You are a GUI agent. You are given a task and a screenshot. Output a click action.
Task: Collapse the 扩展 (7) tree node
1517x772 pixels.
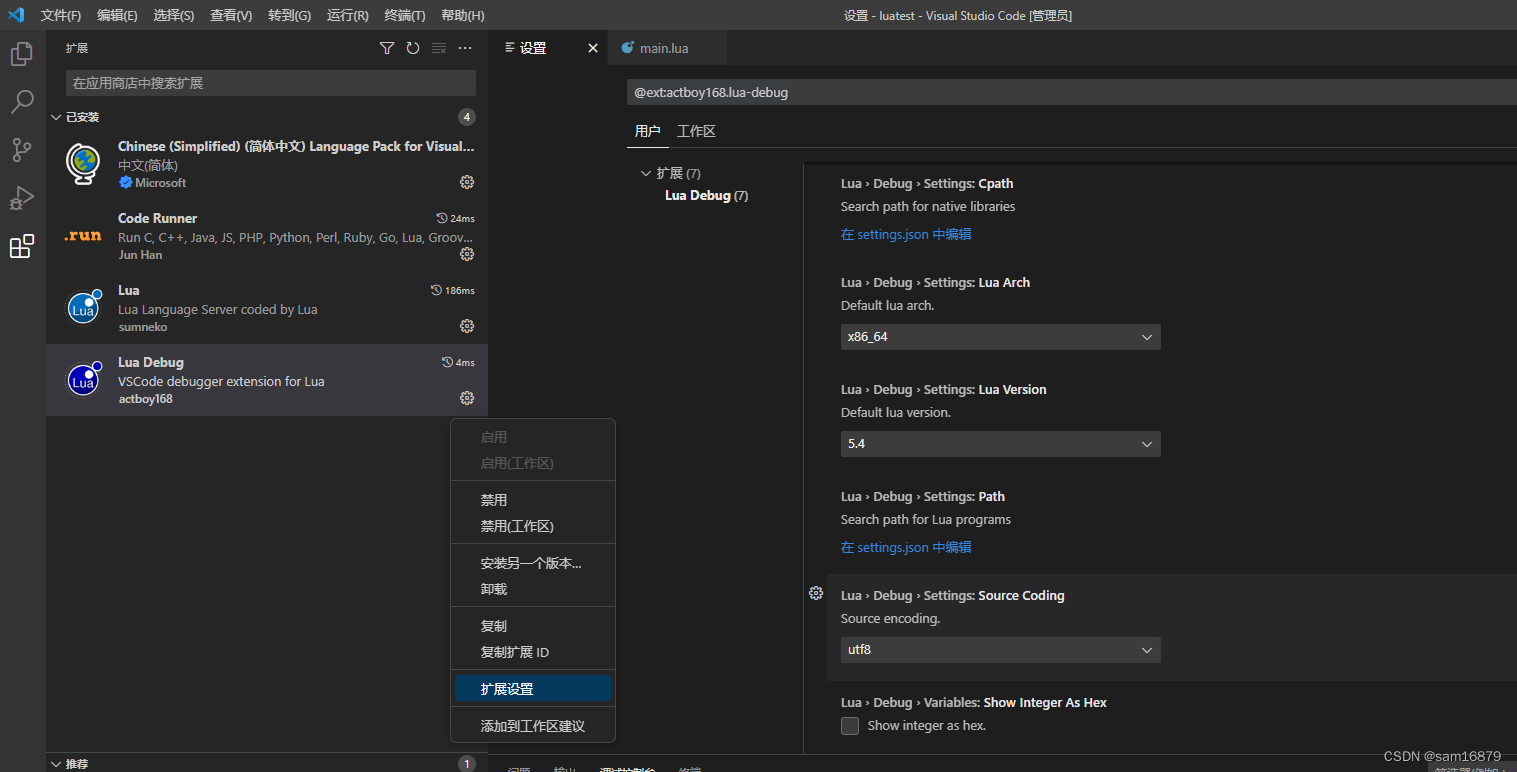coord(671,173)
